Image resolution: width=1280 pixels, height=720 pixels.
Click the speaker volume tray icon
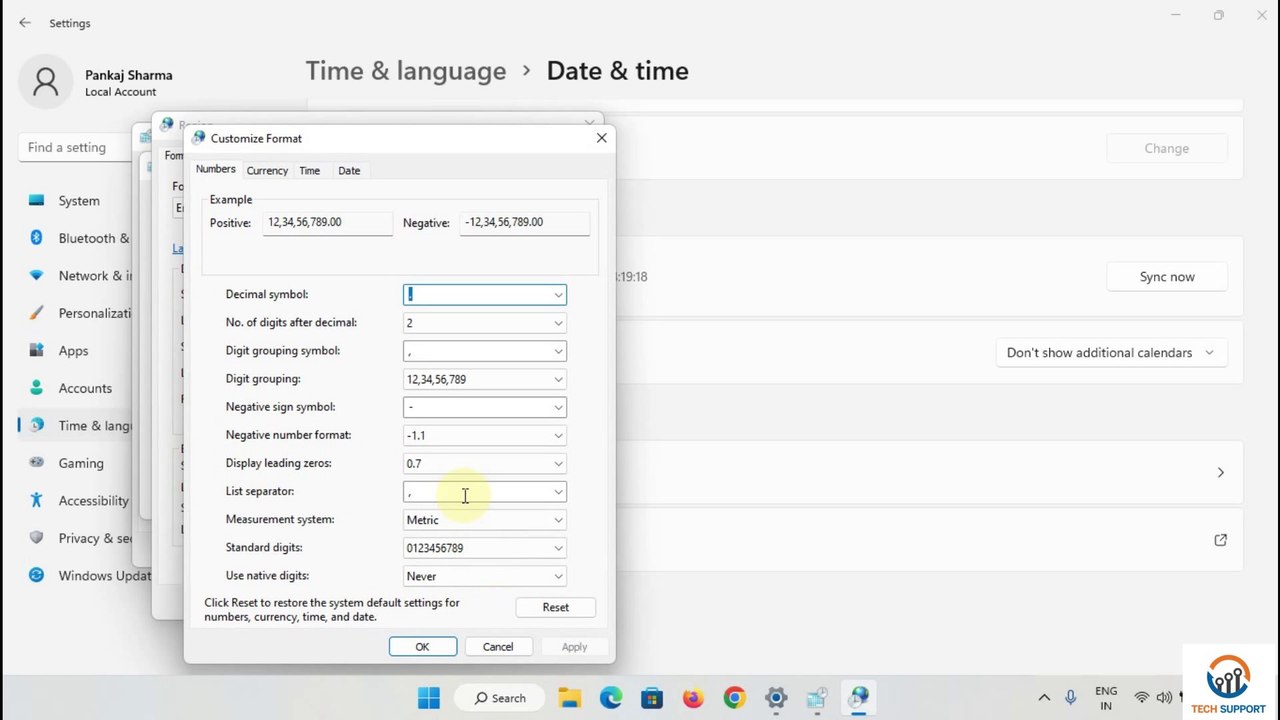pyautogui.click(x=1164, y=698)
